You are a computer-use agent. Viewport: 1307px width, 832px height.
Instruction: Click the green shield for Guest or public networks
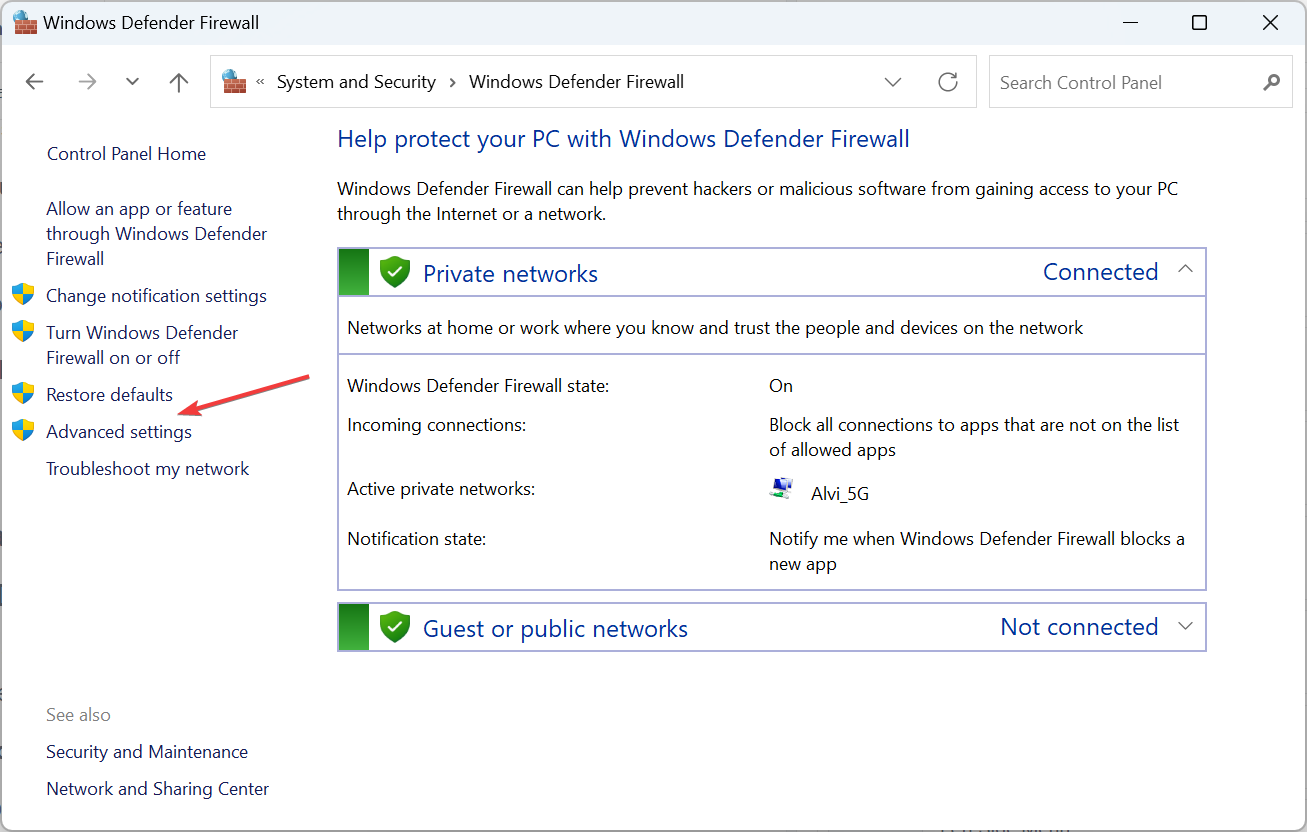pyautogui.click(x=395, y=626)
